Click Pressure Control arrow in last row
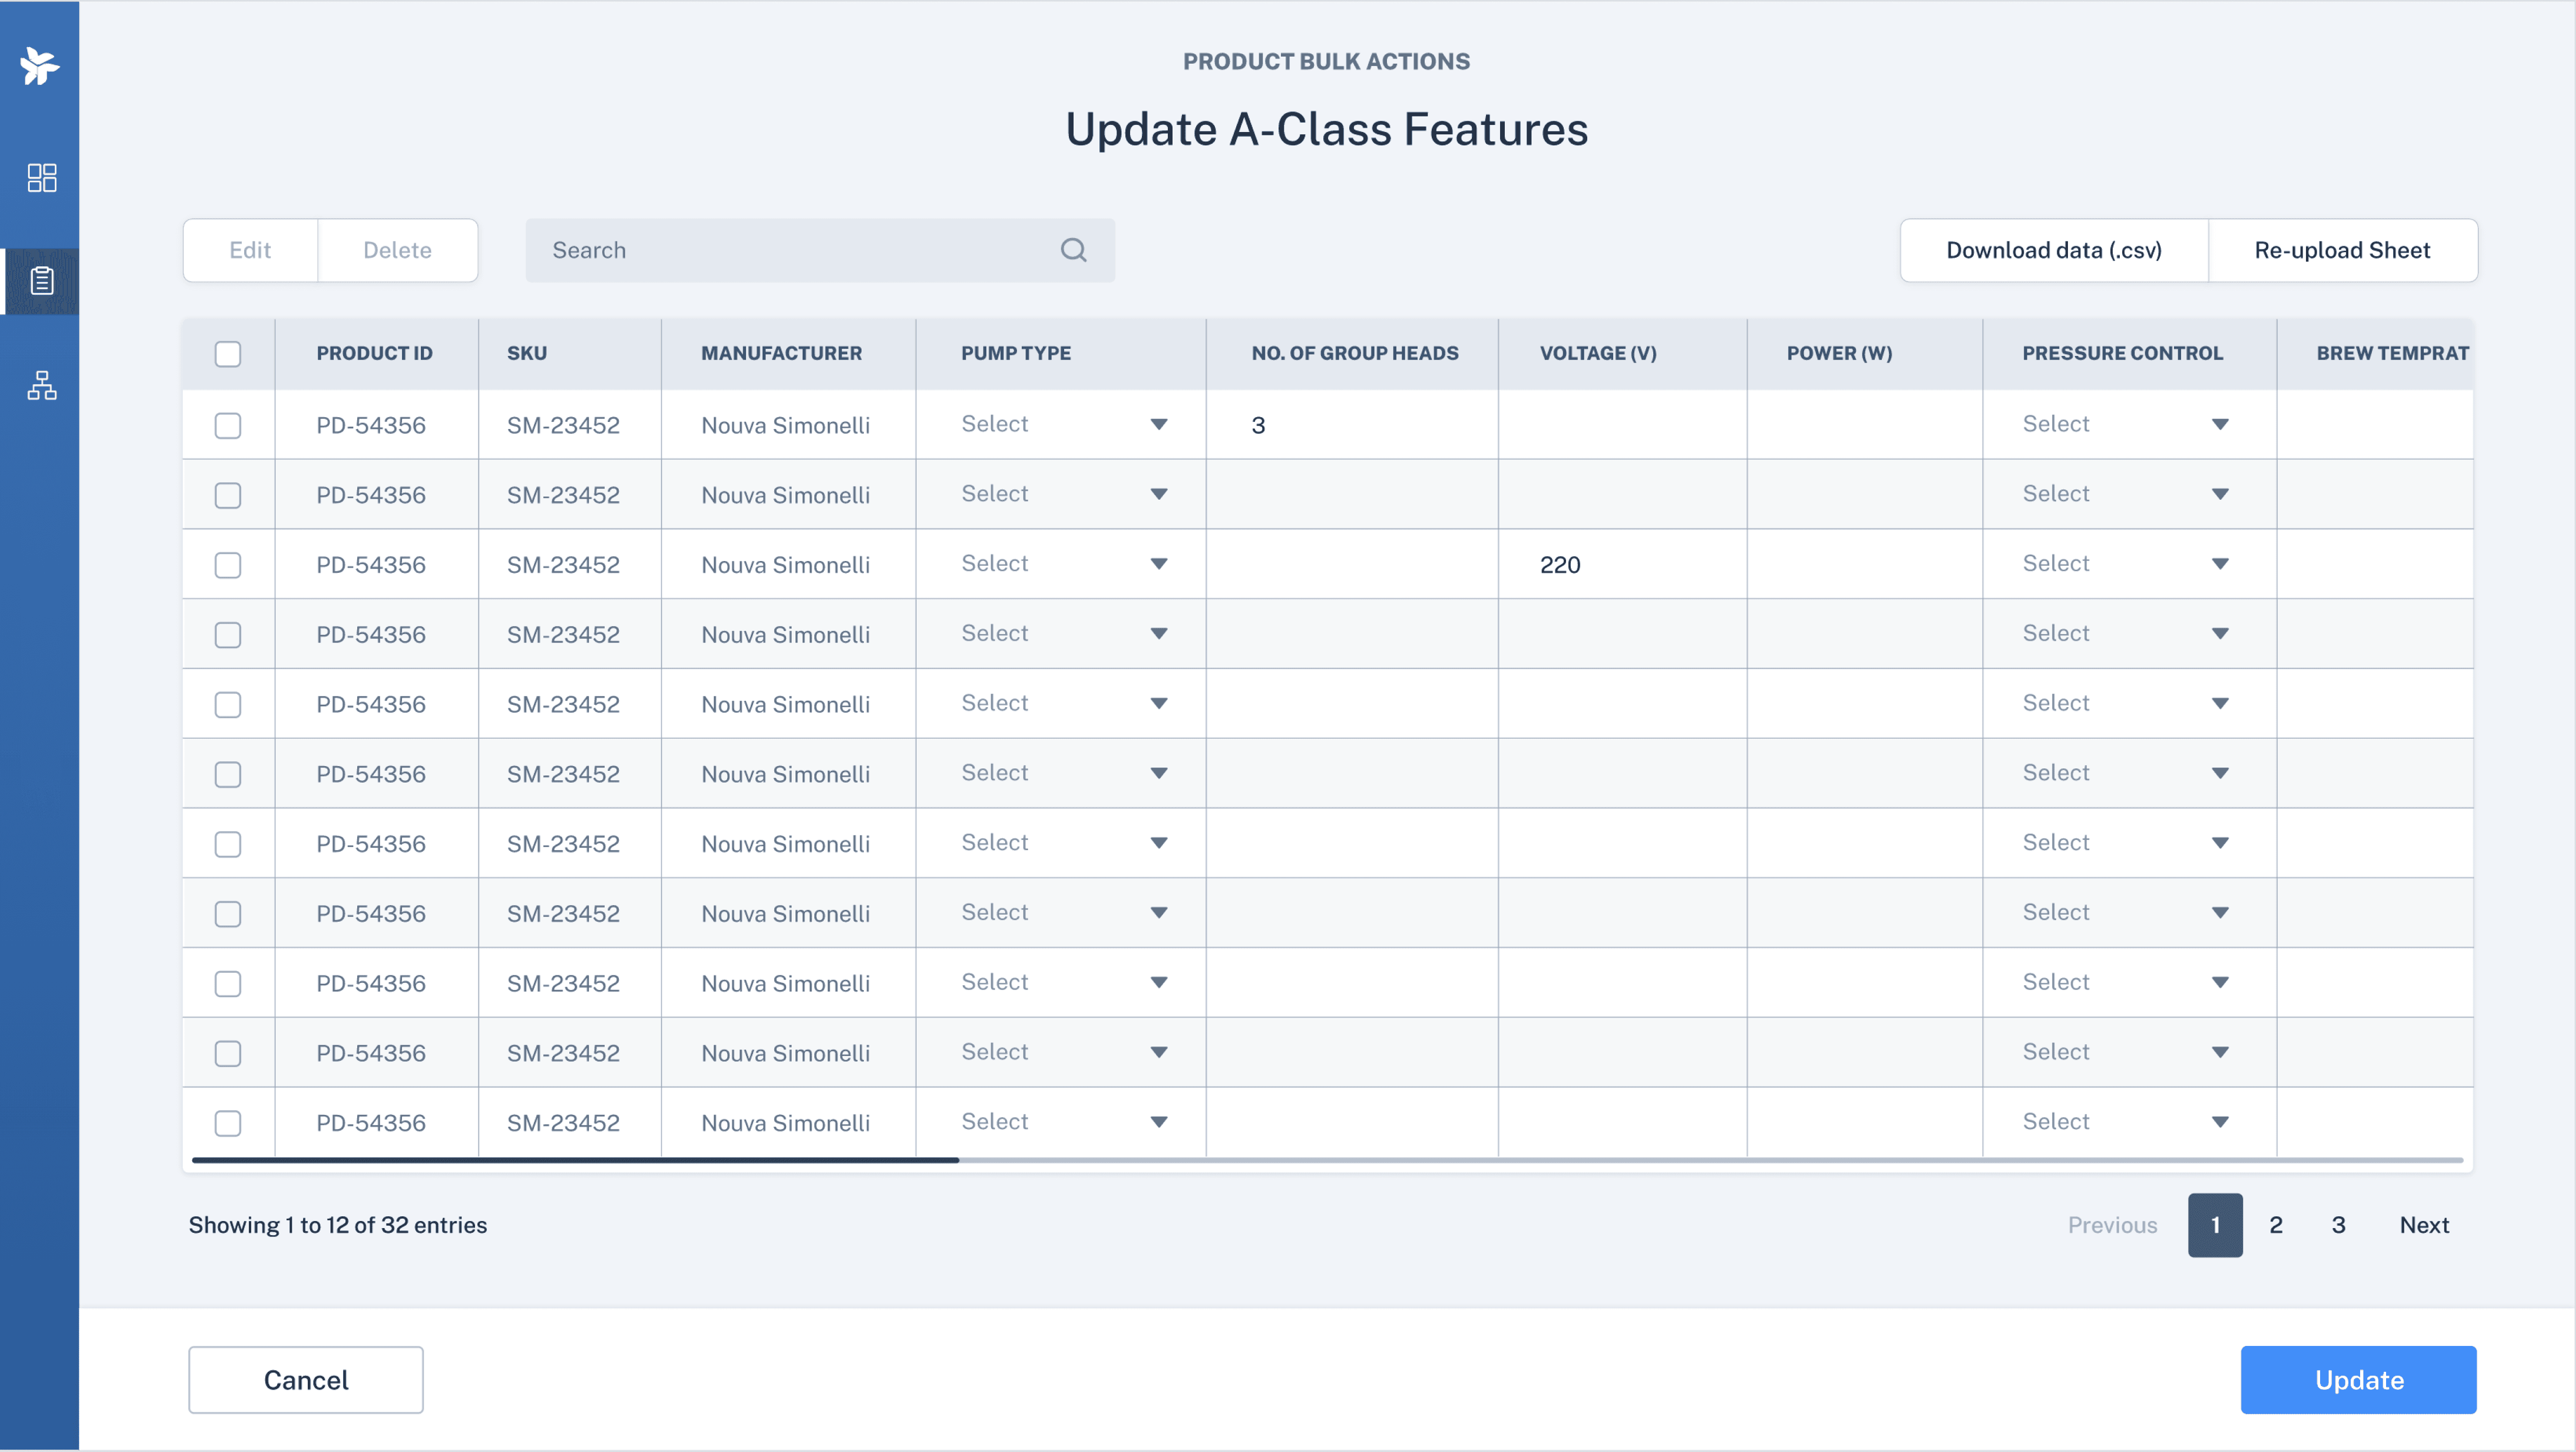The width and height of the screenshot is (2576, 1452). 2219,1122
